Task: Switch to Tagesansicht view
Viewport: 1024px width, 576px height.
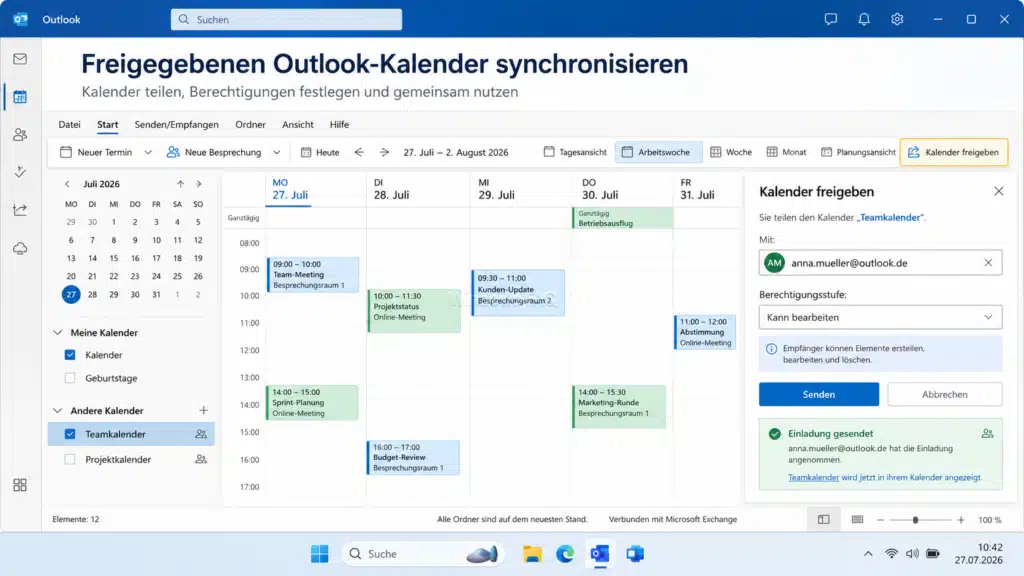Action: 575,152
